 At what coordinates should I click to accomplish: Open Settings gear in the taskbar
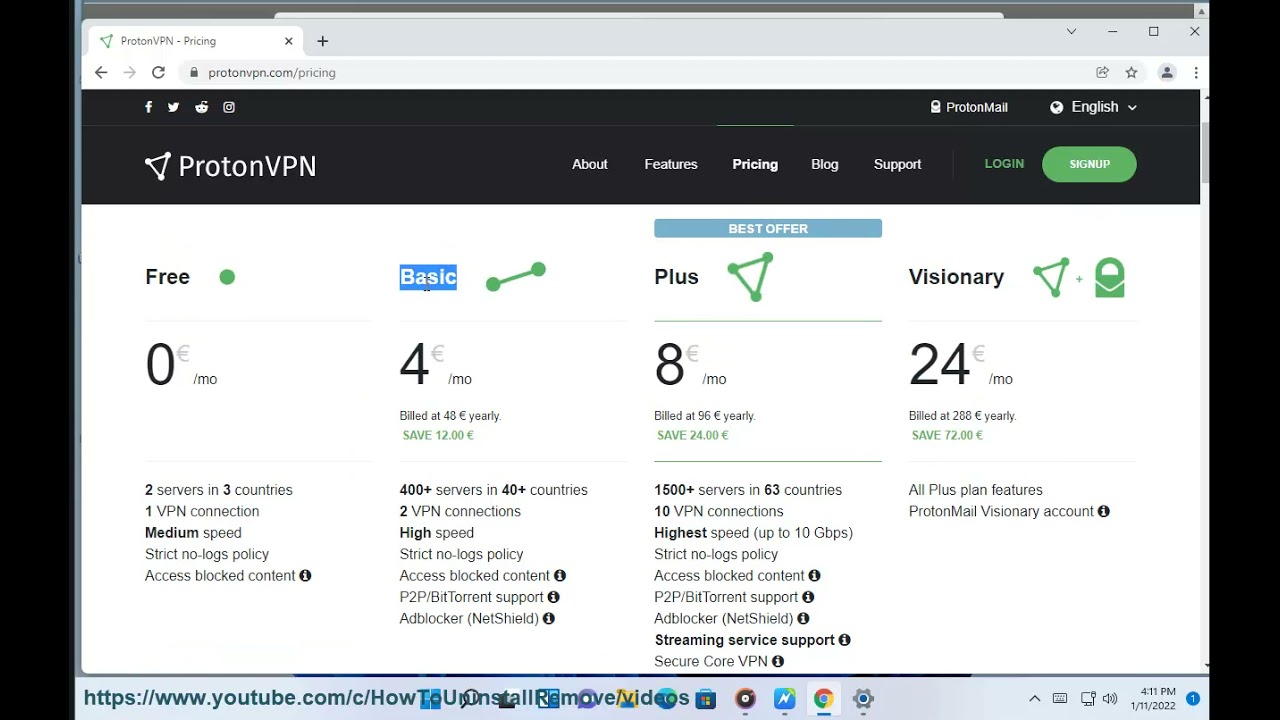[x=863, y=699]
